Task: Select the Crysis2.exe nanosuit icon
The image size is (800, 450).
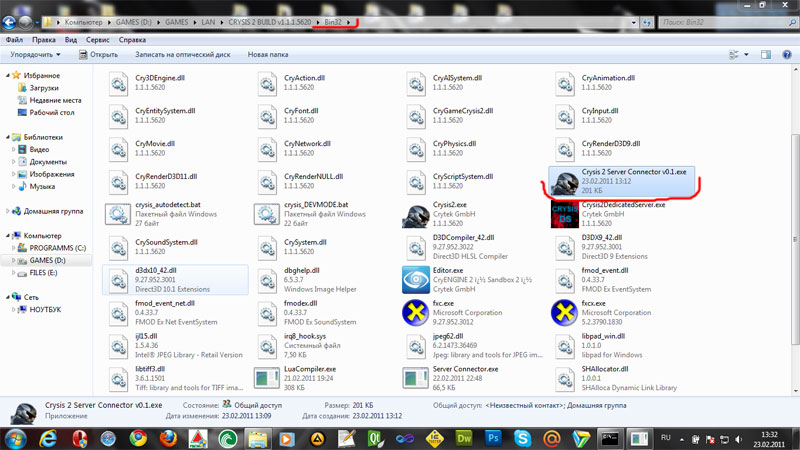Action: pos(416,214)
